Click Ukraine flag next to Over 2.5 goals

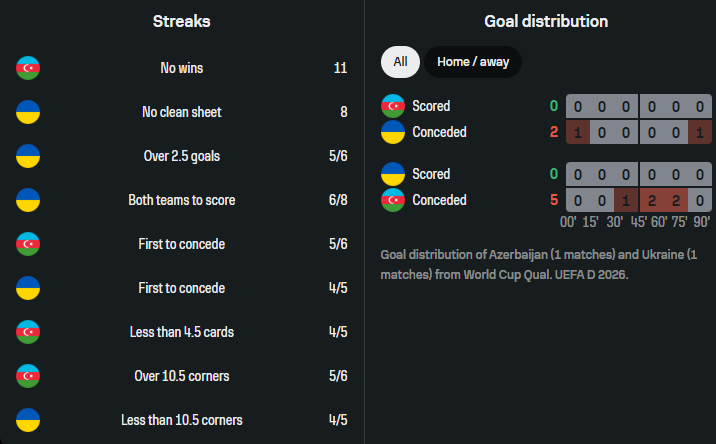27,156
